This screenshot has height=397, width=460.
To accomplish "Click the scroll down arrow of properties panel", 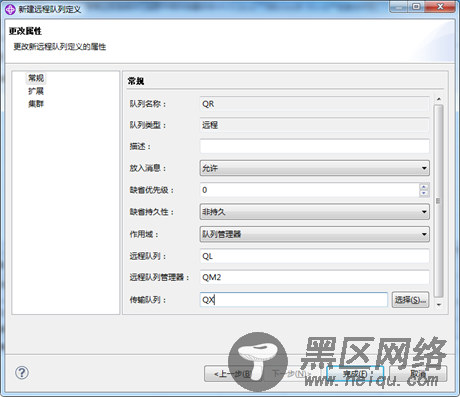I will [439, 305].
